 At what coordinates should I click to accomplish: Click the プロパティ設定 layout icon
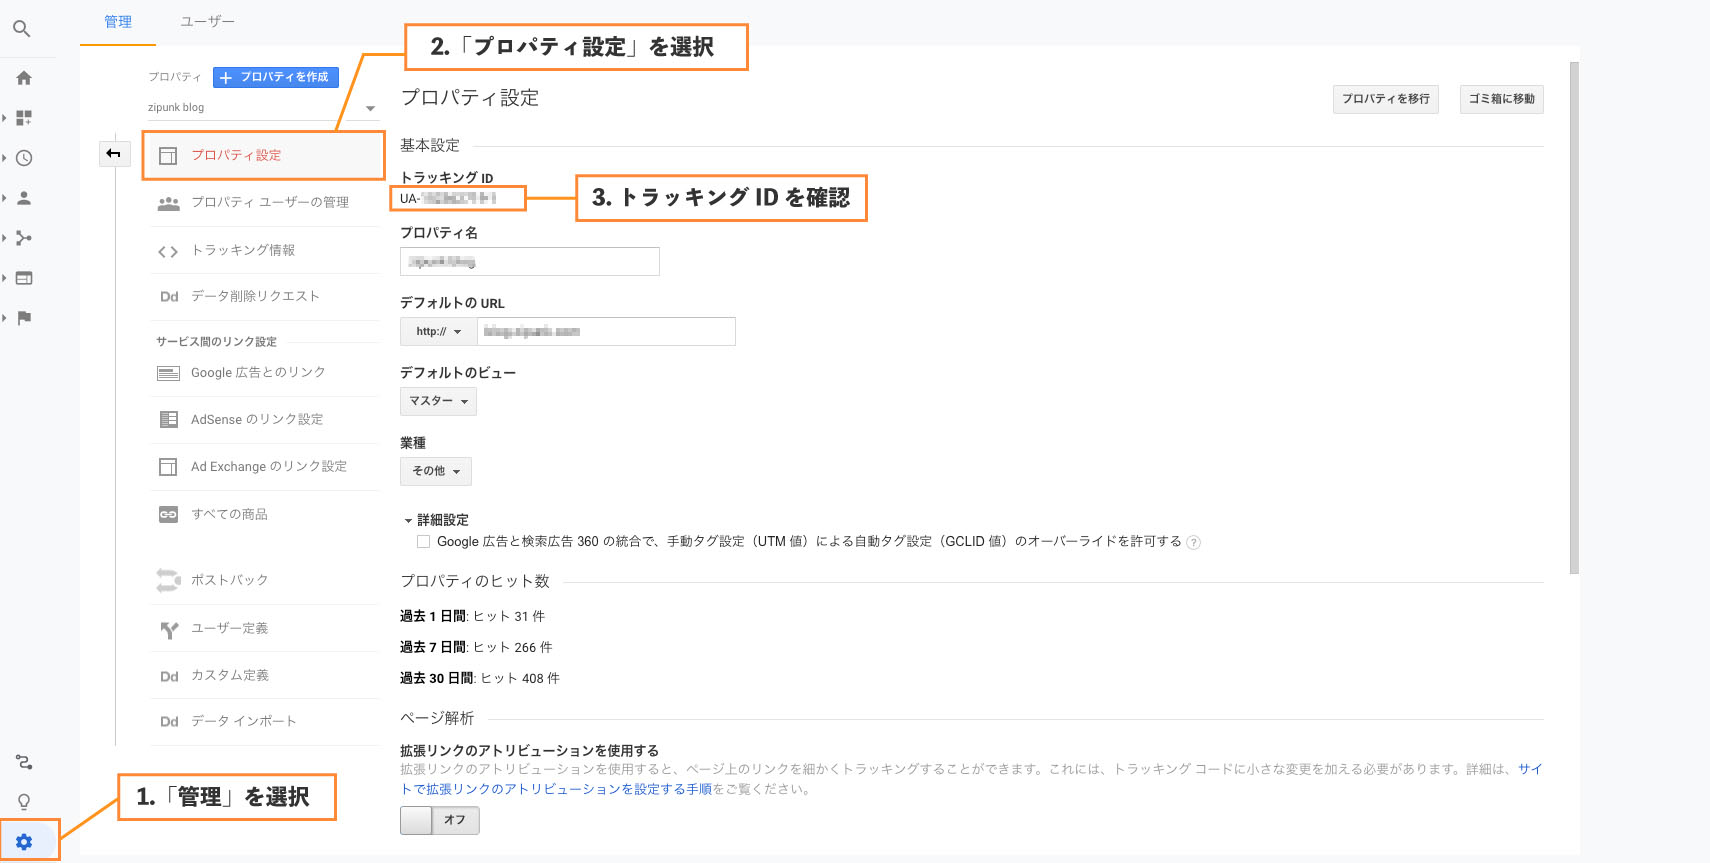[x=168, y=156]
